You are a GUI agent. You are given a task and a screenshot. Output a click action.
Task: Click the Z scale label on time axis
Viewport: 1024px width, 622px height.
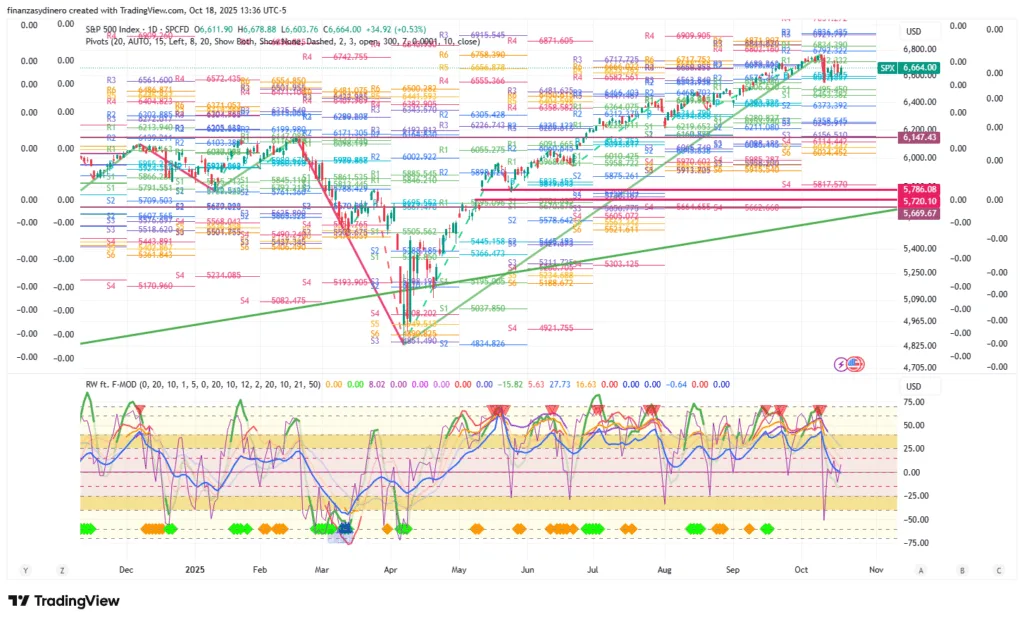[x=63, y=569]
